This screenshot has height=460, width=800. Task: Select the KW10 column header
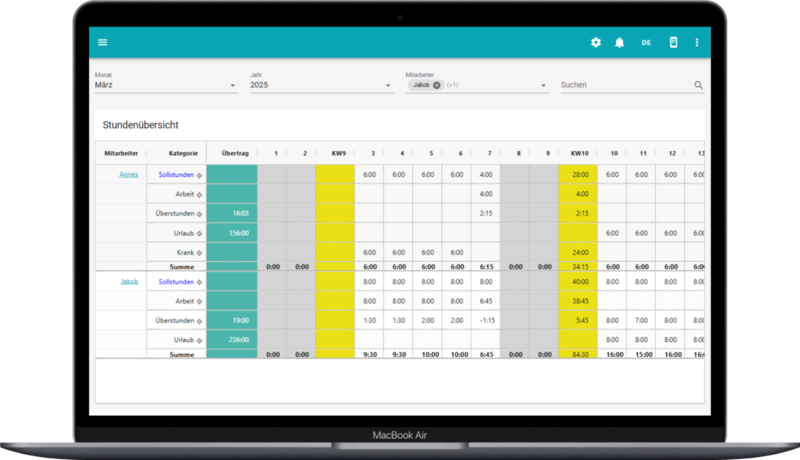click(x=578, y=153)
